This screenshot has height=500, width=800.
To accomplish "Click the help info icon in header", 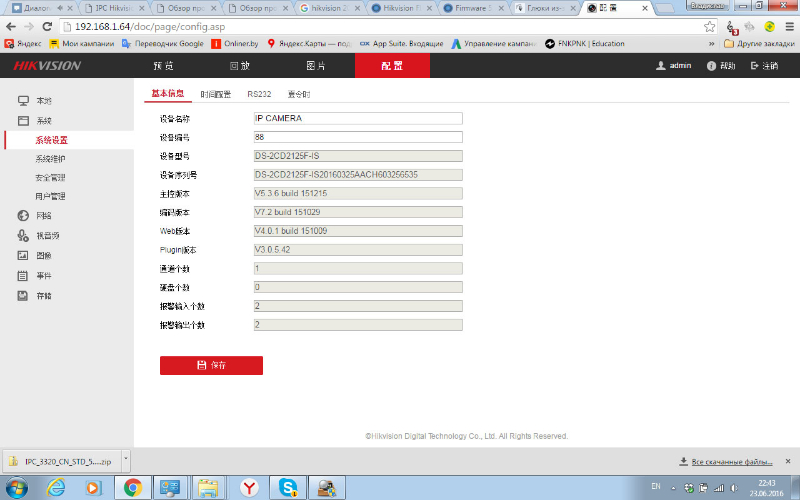I will coord(711,66).
